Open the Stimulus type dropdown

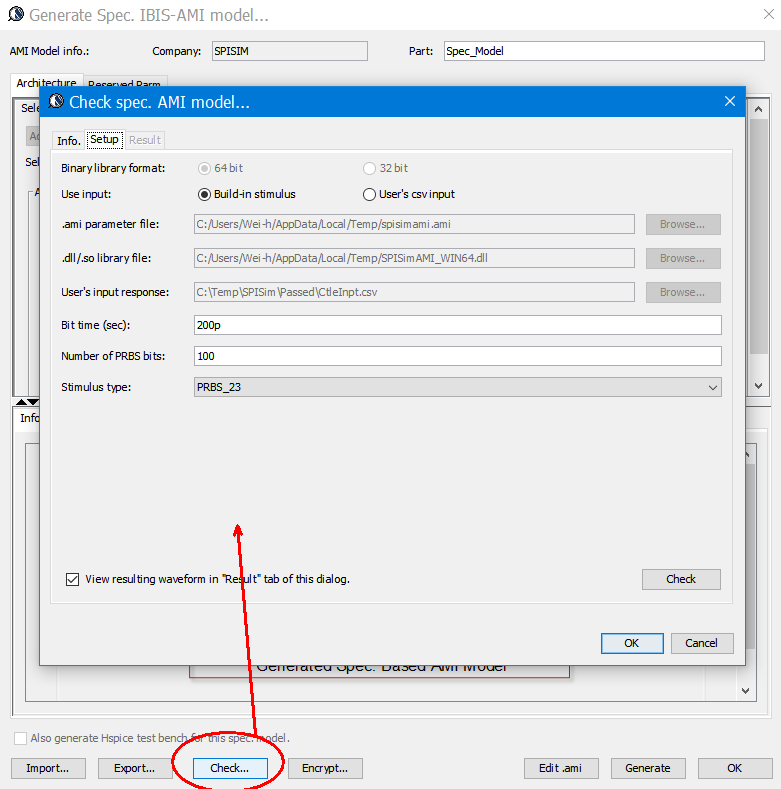(458, 387)
